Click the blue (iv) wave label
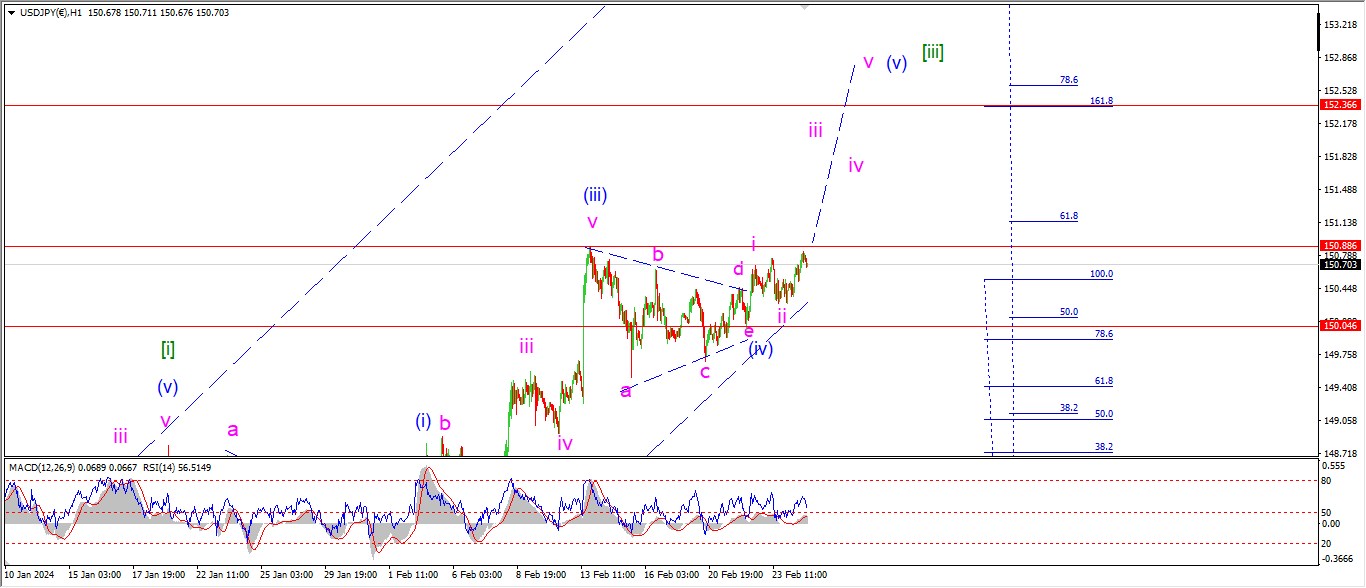Image resolution: width=1366 pixels, height=588 pixels. click(761, 349)
